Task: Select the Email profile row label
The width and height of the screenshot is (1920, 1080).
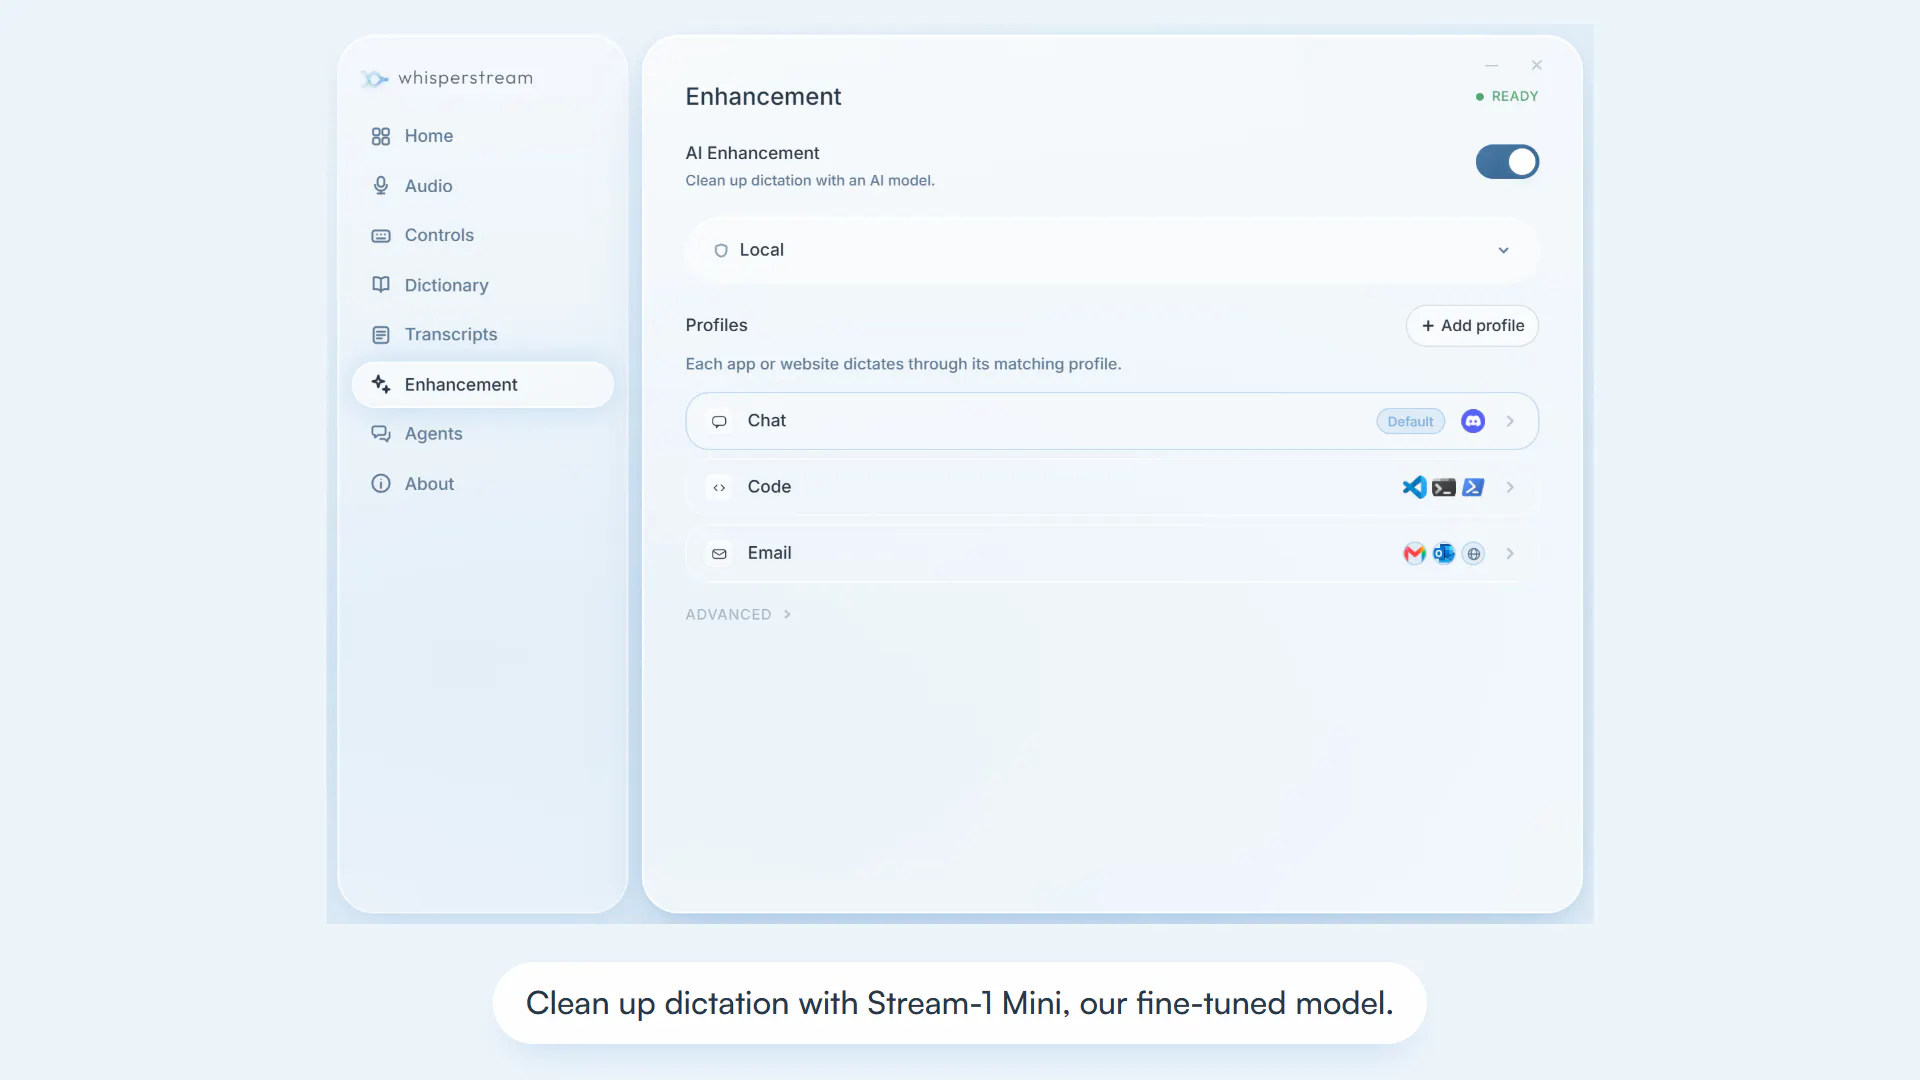Action: [x=769, y=553]
